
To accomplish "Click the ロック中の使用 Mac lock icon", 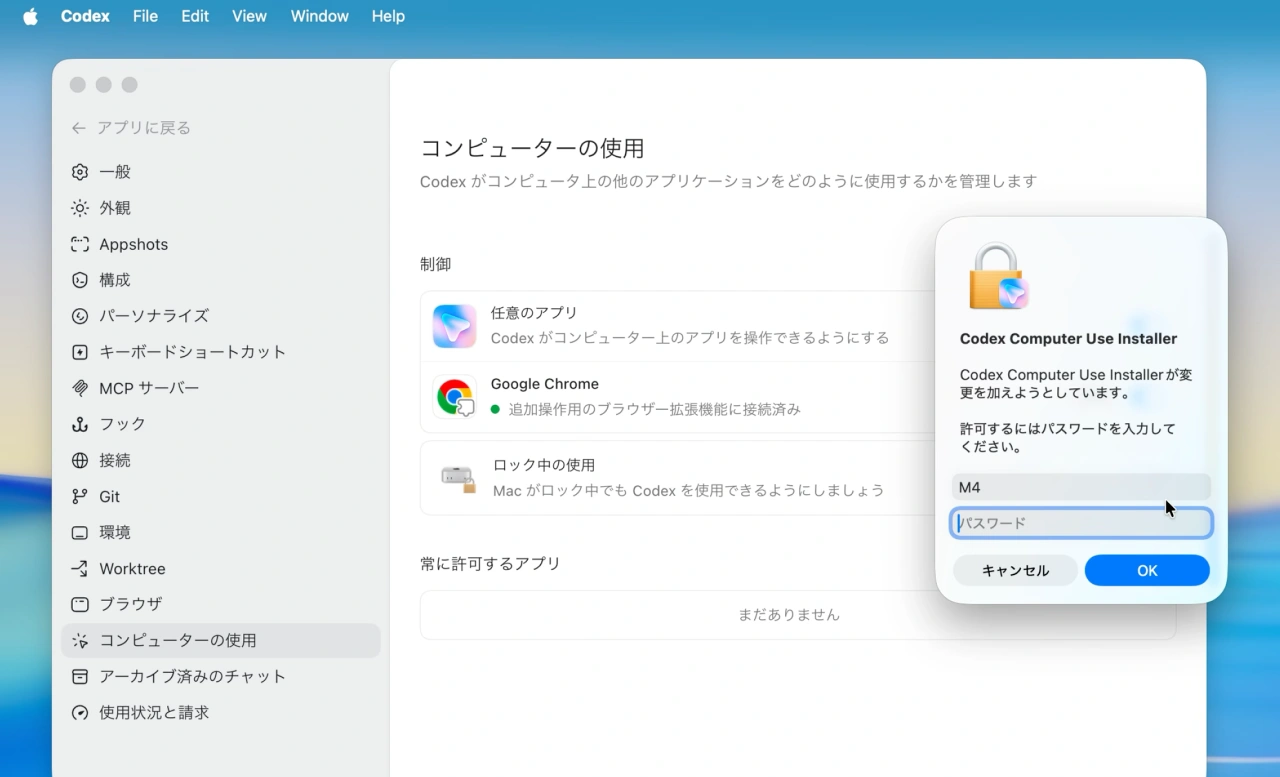I will [x=458, y=478].
